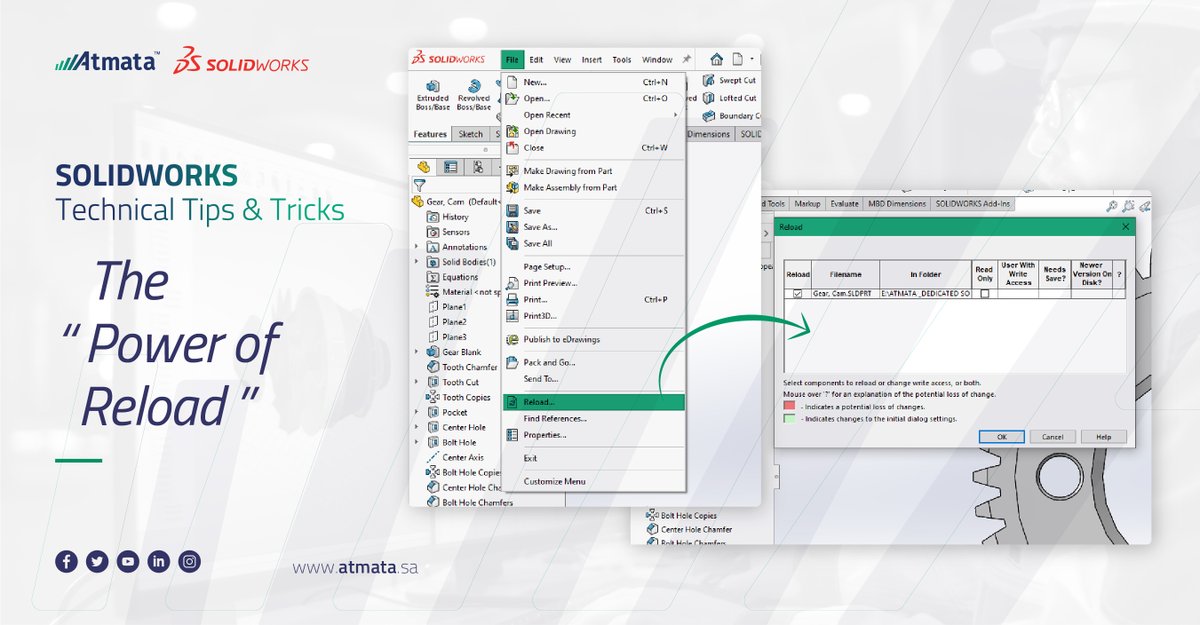
Task: Click the filter funnel icon in feature tree
Action: 420,185
